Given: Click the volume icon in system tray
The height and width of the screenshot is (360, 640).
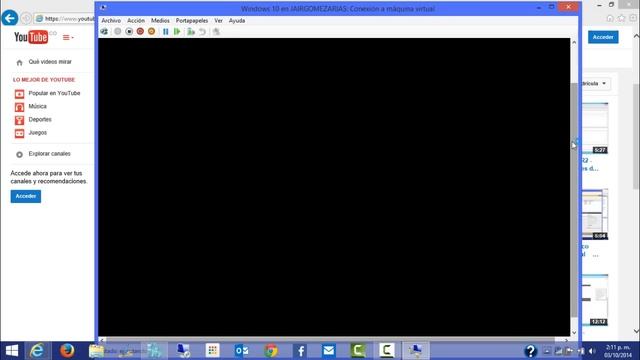Looking at the screenshot, I should coord(592,351).
